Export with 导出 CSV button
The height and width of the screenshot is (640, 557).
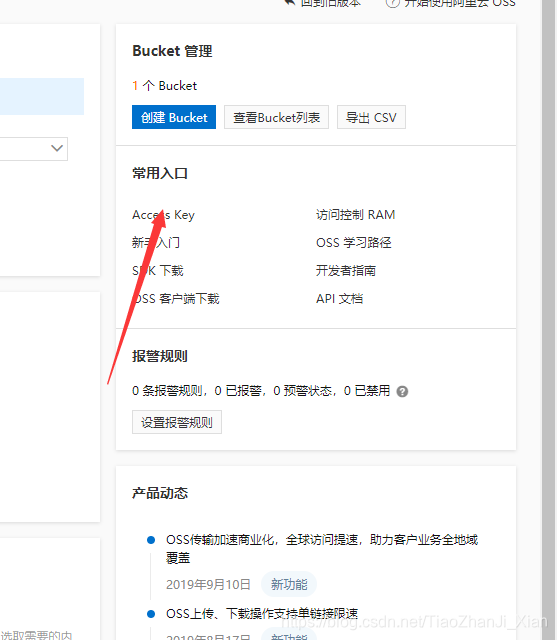pyautogui.click(x=371, y=118)
